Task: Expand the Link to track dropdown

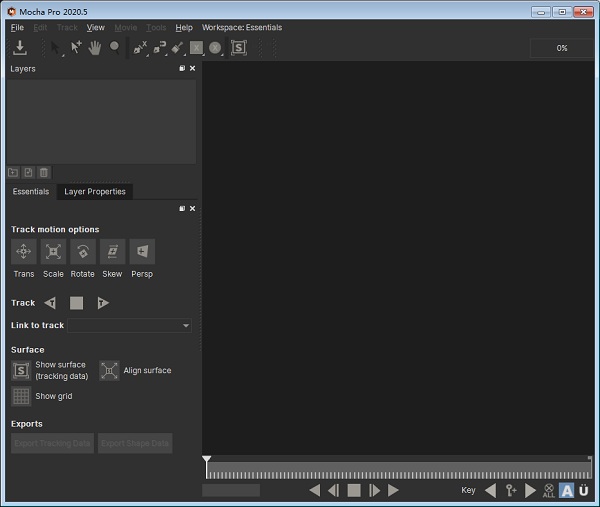Action: [x=186, y=326]
